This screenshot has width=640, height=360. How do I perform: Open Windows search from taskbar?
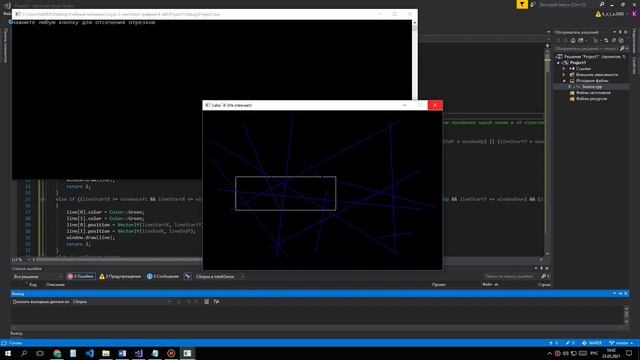(x=24, y=353)
